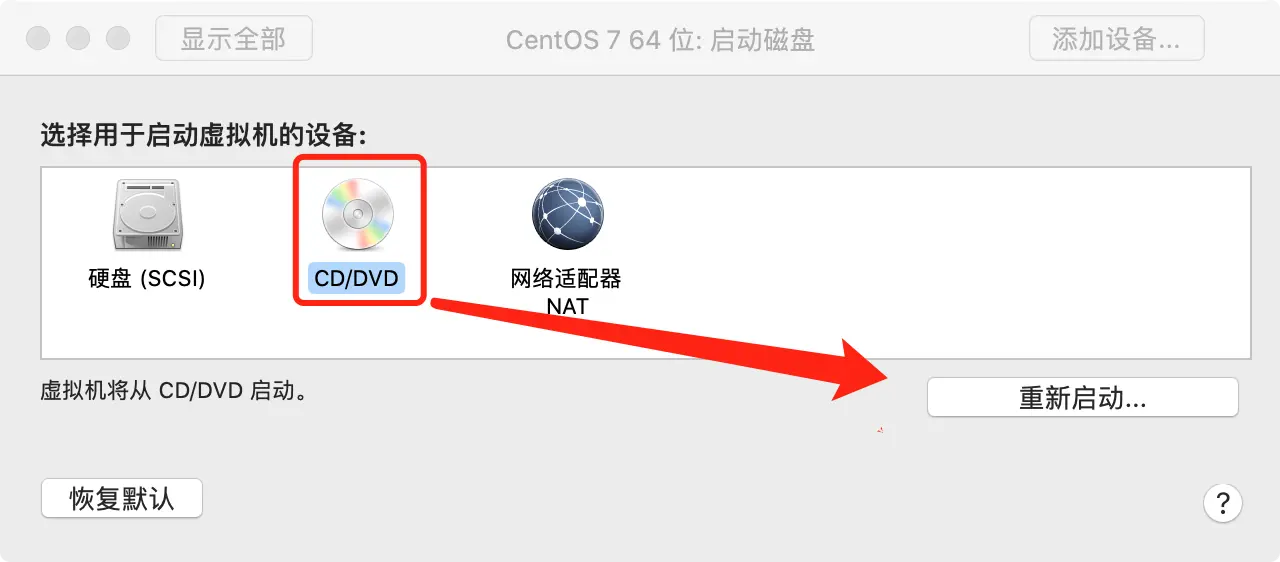Zoom the window with the third title-bar button
The width and height of the screenshot is (1280, 562).
click(x=118, y=39)
